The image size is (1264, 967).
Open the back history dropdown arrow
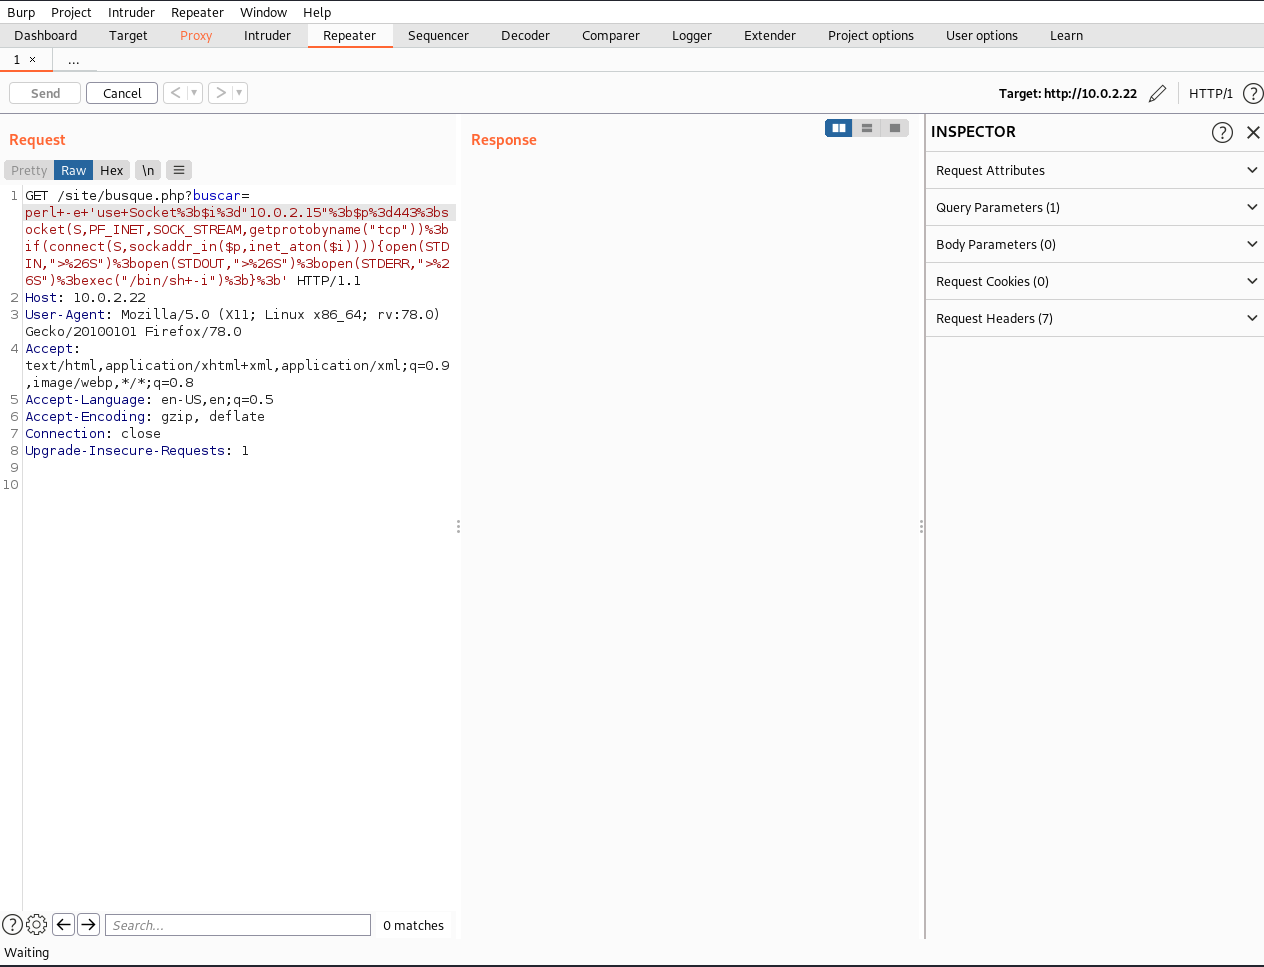point(194,93)
